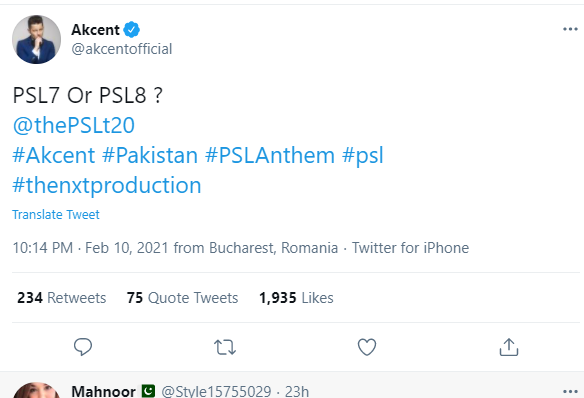
Task: Click Akcent's blue verified badge
Action: [131, 29]
